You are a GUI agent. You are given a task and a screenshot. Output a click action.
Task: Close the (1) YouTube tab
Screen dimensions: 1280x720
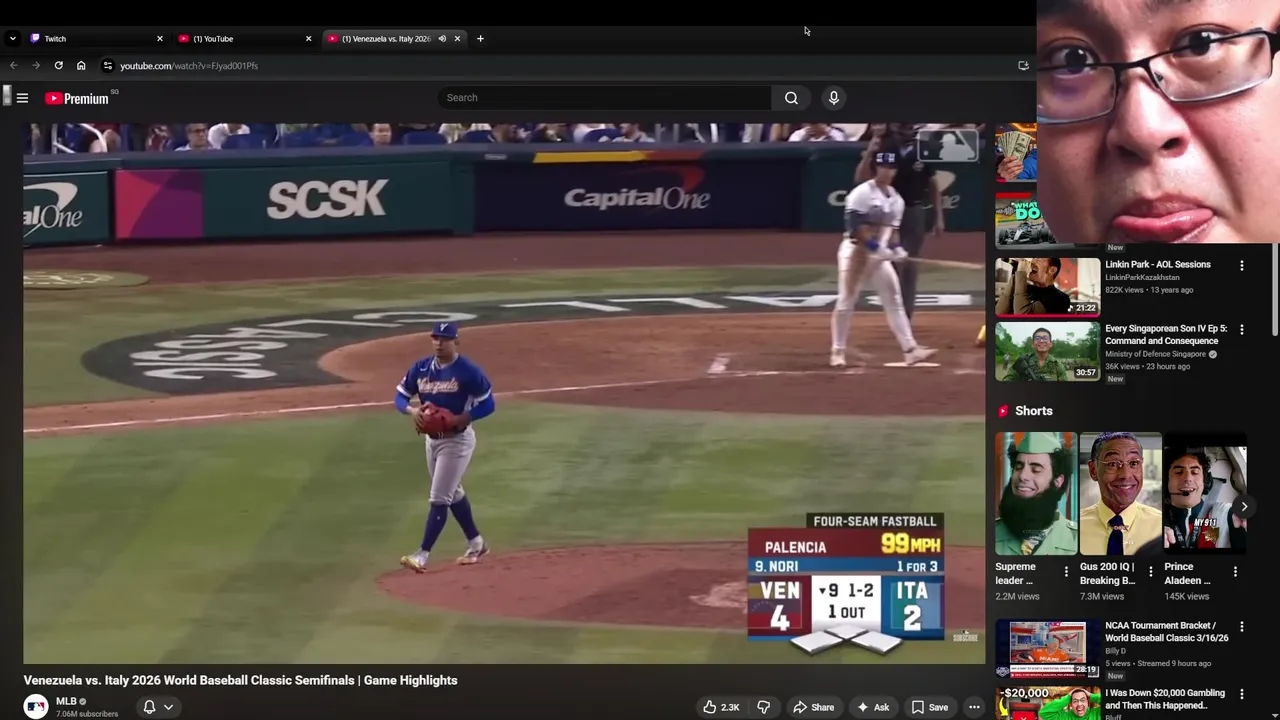[x=308, y=39]
